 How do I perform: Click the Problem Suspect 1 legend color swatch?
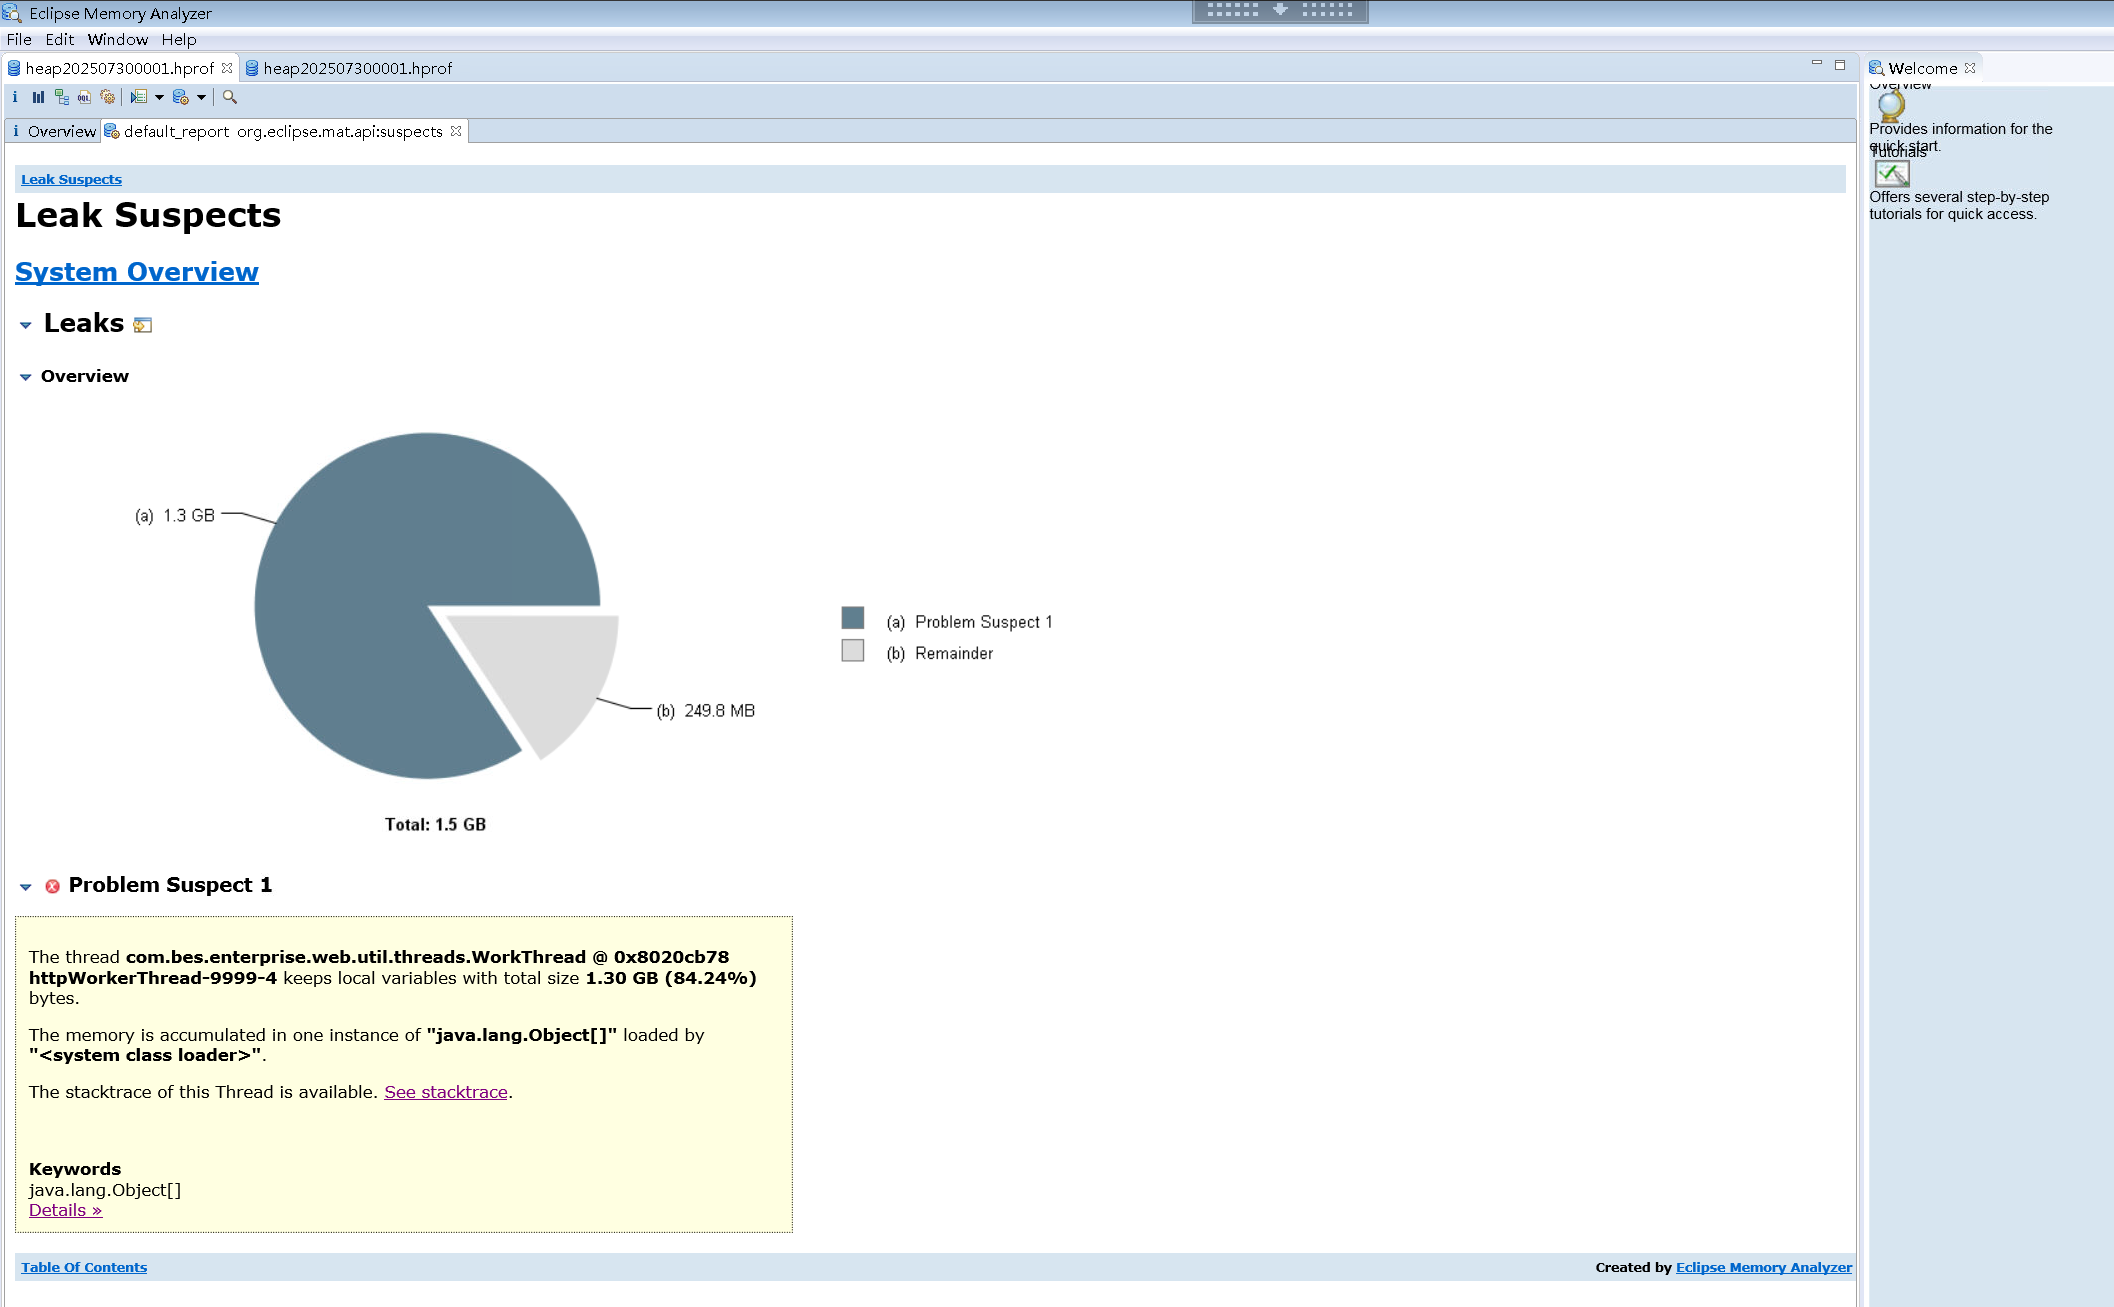[x=853, y=618]
